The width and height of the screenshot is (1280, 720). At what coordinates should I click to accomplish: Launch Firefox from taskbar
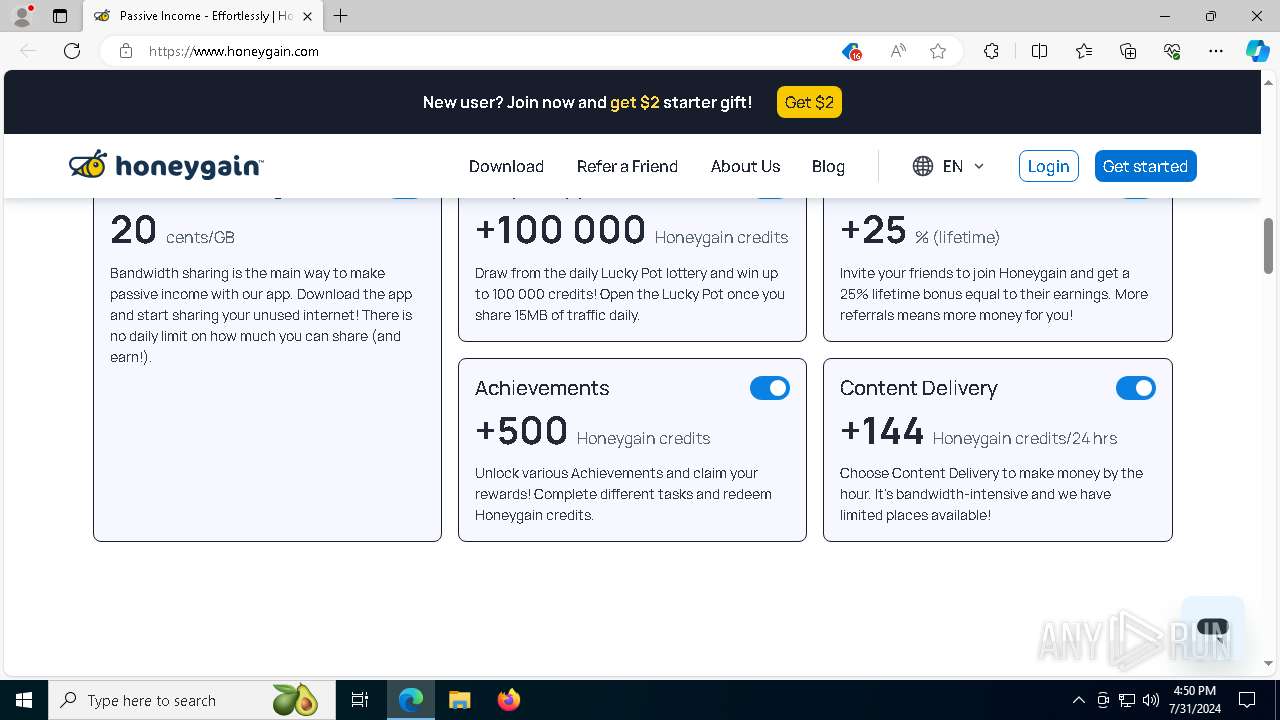click(509, 700)
